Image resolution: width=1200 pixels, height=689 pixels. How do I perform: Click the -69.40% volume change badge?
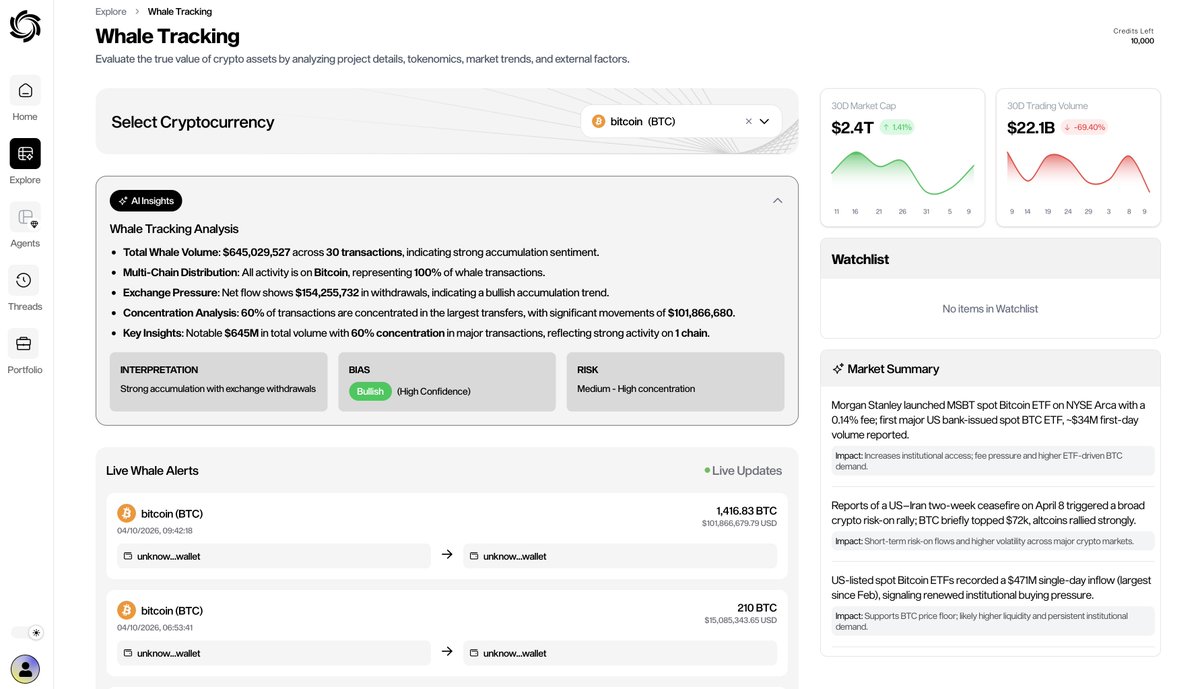pos(1085,127)
